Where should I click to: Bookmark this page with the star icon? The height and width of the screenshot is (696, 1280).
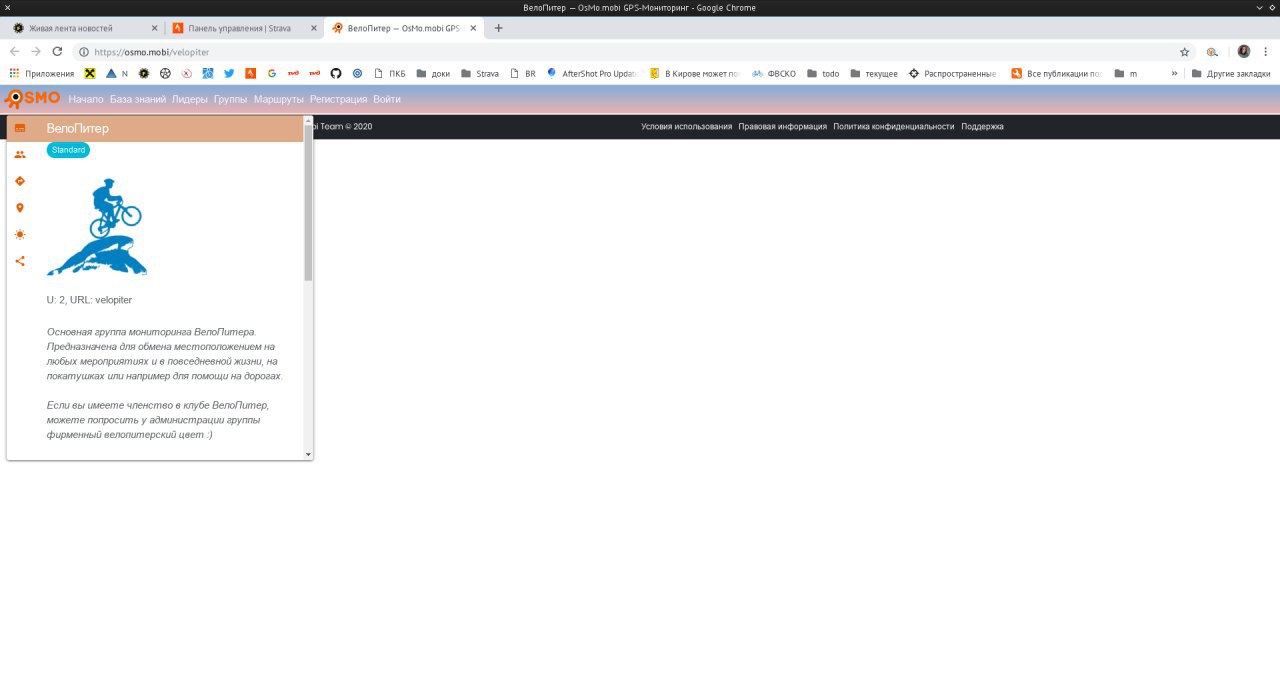pos(1185,52)
